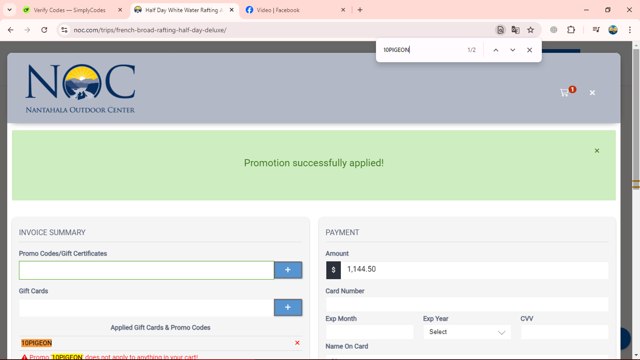The height and width of the screenshot is (360, 640).
Task: Click the NOC Nantahala Outdoor Center logo
Action: click(x=80, y=88)
